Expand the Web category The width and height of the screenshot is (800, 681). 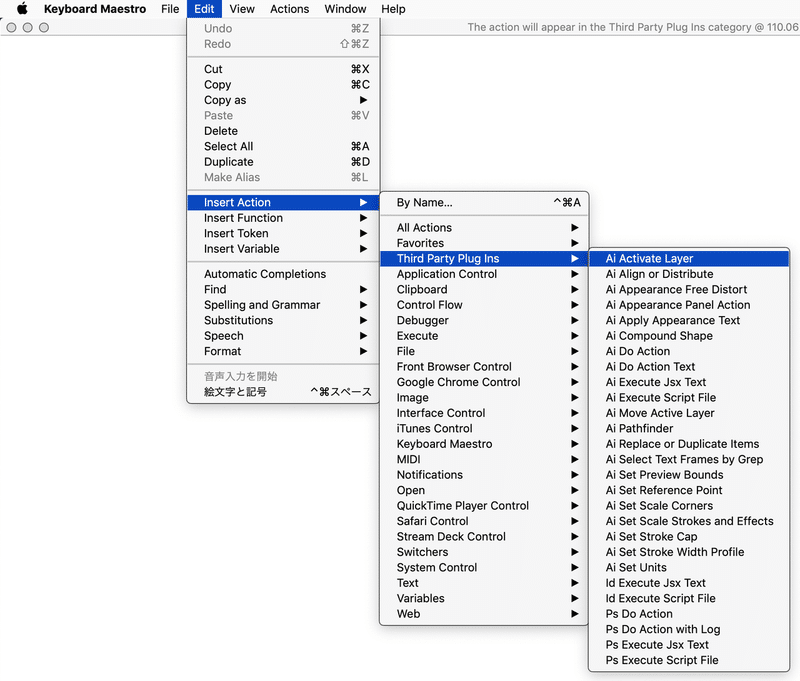click(x=484, y=614)
